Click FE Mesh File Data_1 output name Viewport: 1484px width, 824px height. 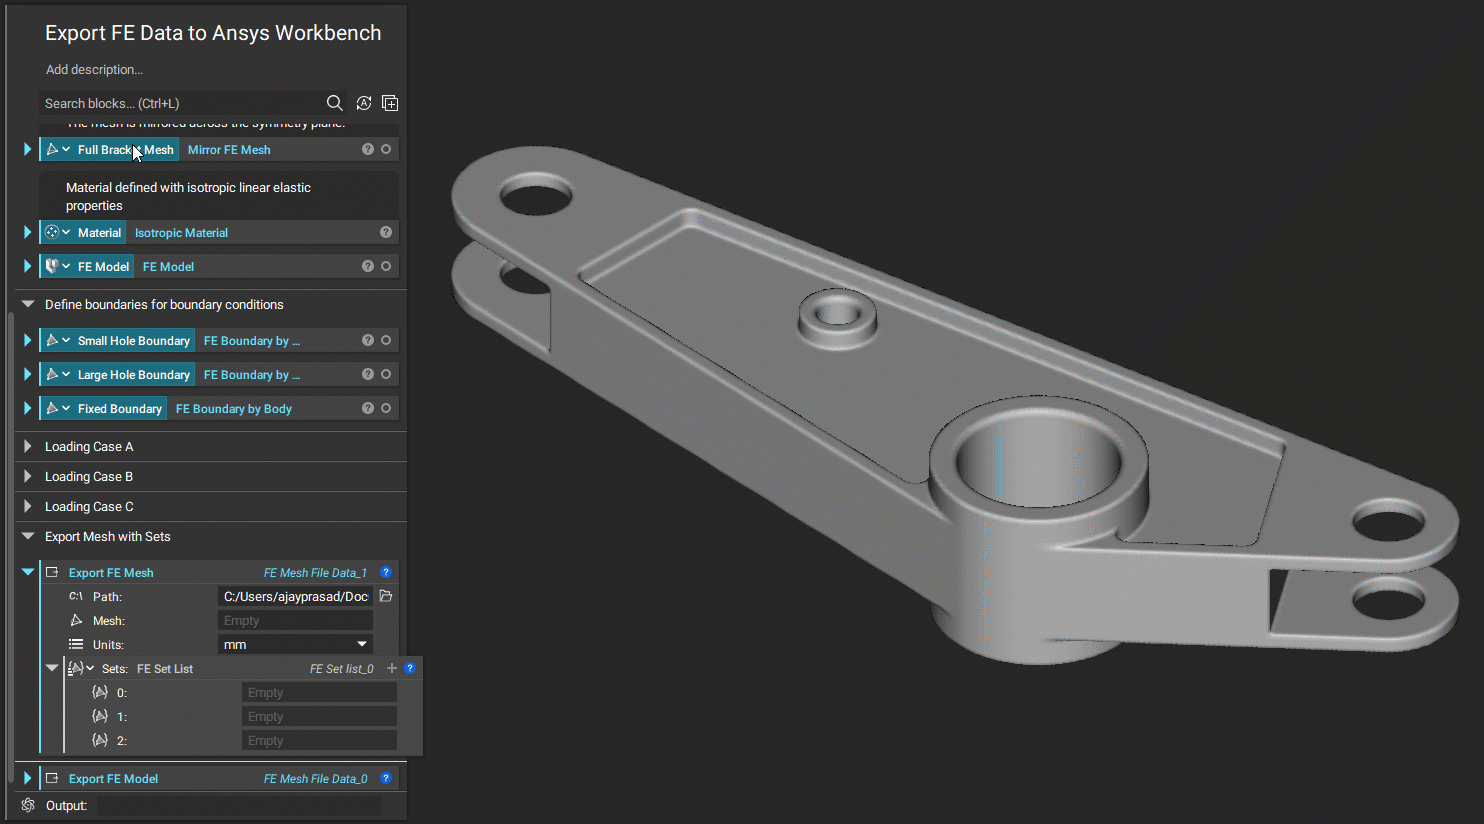coord(315,572)
